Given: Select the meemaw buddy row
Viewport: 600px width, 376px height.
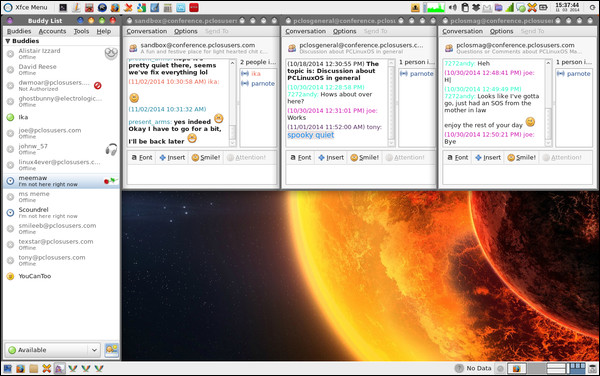Looking at the screenshot, I should coord(61,181).
